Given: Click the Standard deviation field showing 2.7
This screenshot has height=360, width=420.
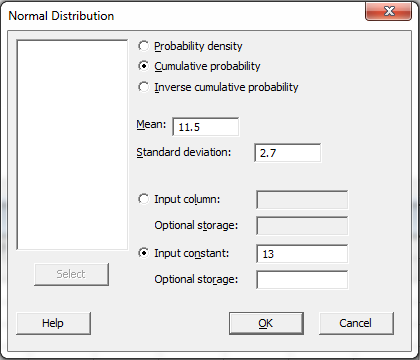Looking at the screenshot, I should point(288,153).
